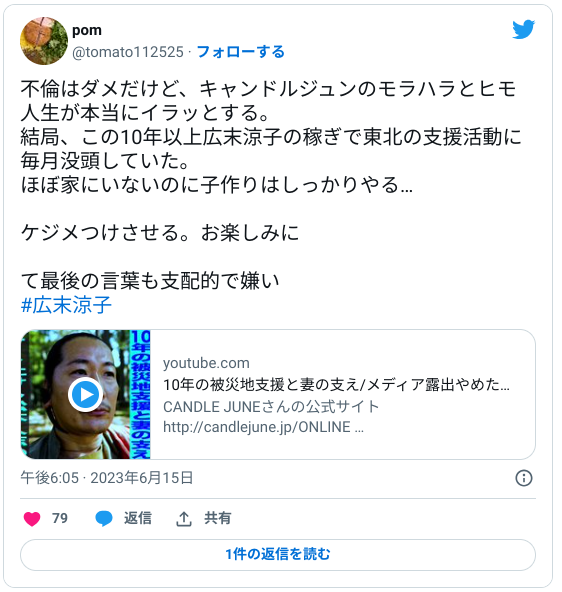Click the share upload arrow icon
This screenshot has height=592, width=562.
(x=184, y=519)
